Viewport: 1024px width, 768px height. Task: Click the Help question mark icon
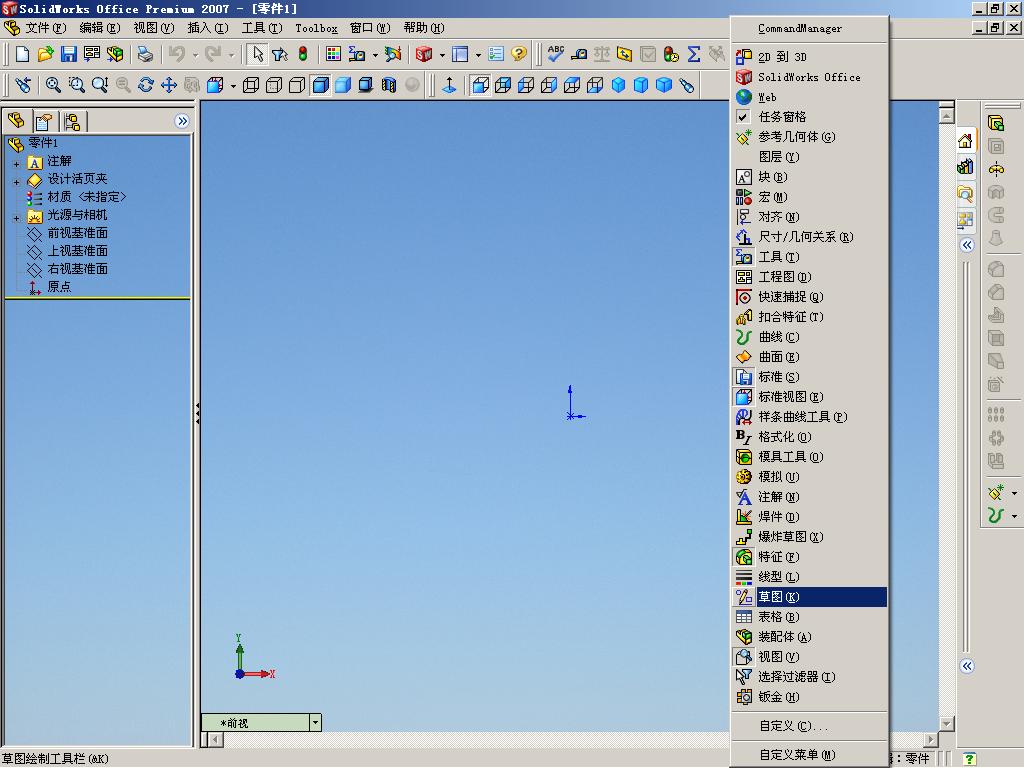click(x=519, y=54)
